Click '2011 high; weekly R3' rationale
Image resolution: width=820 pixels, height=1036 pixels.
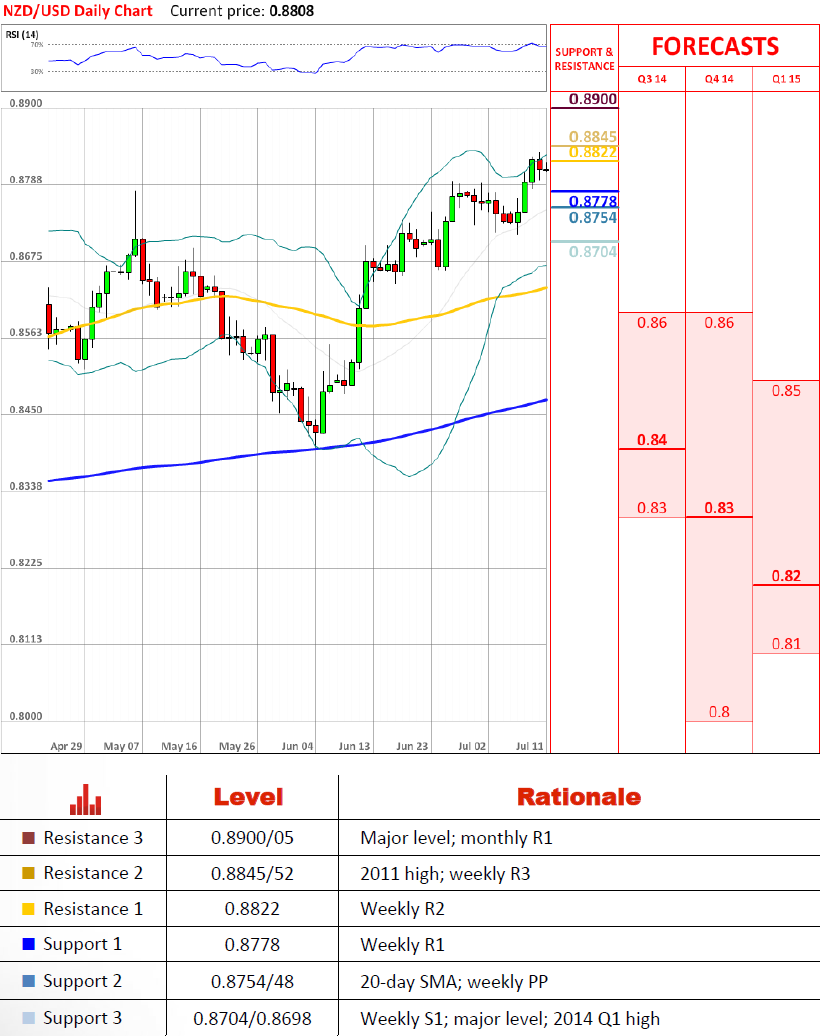(445, 874)
